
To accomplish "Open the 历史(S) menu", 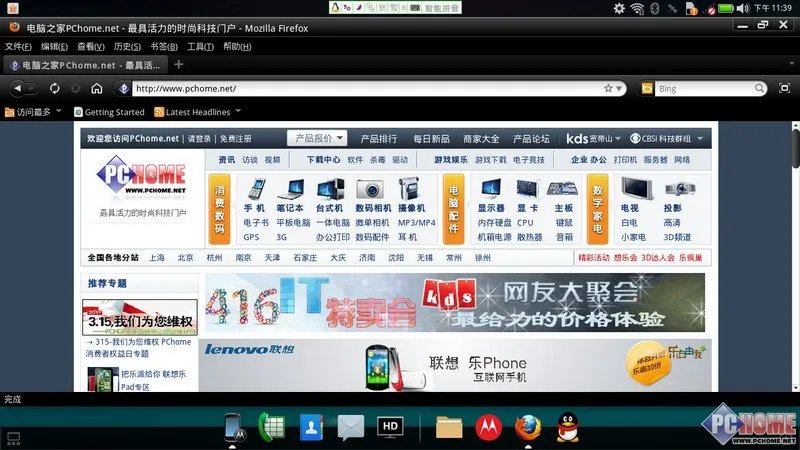I will click(x=128, y=46).
